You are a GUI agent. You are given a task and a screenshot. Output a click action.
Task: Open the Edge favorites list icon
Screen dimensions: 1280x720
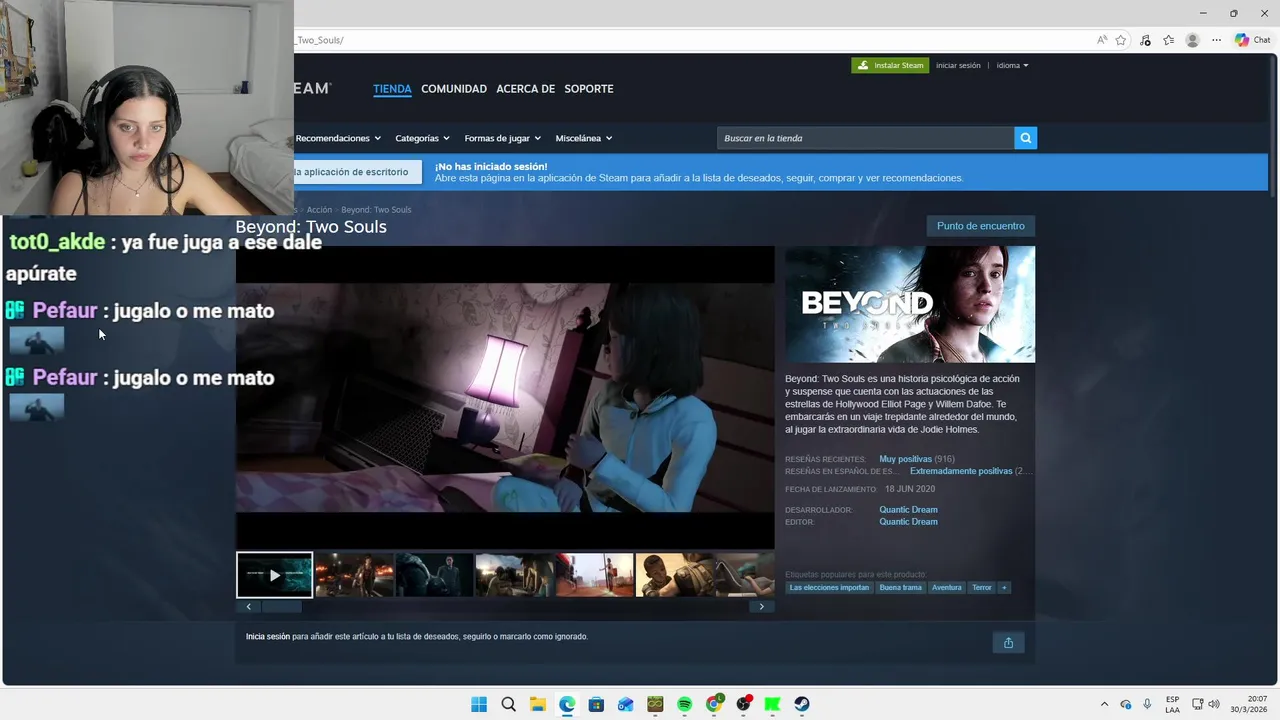pos(1168,40)
